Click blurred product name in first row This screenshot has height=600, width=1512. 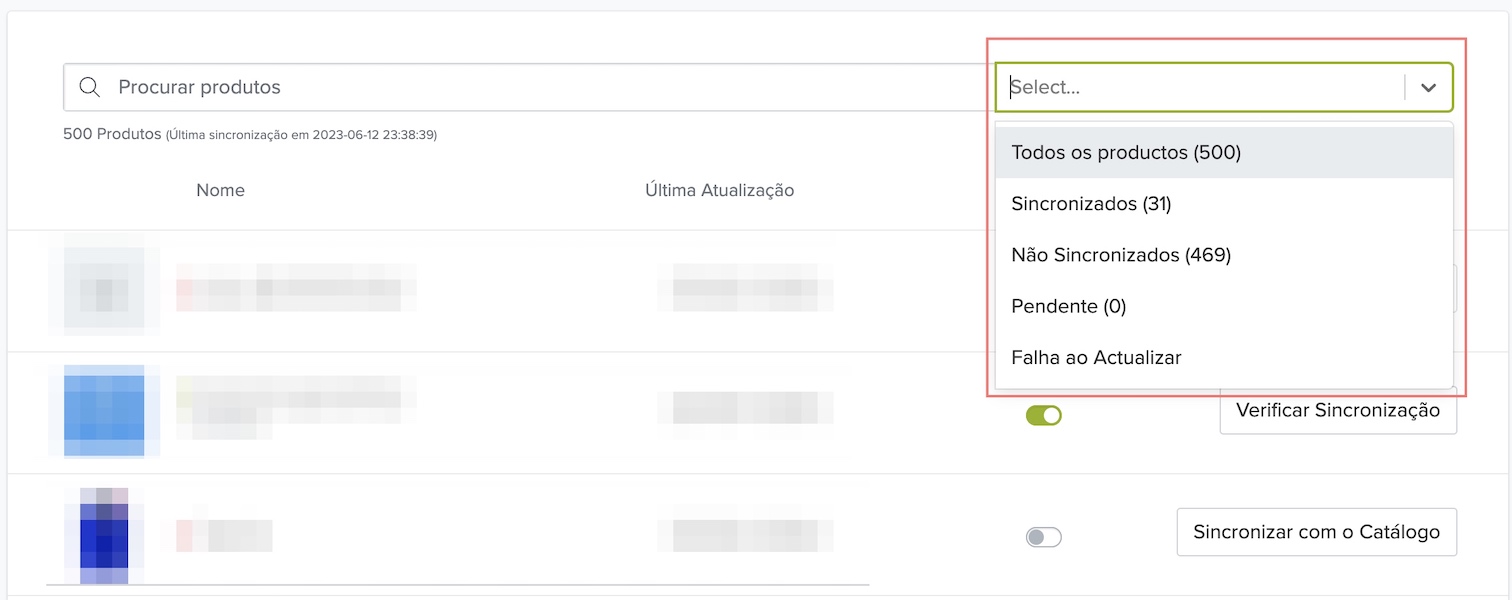point(296,286)
